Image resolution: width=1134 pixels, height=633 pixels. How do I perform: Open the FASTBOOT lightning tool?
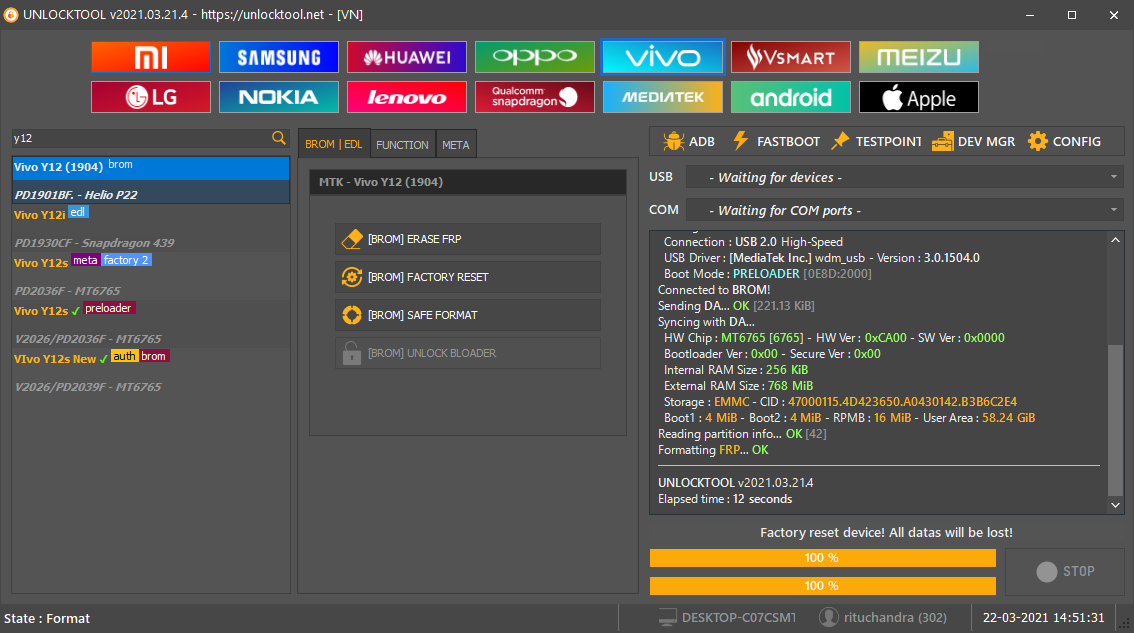tap(775, 141)
